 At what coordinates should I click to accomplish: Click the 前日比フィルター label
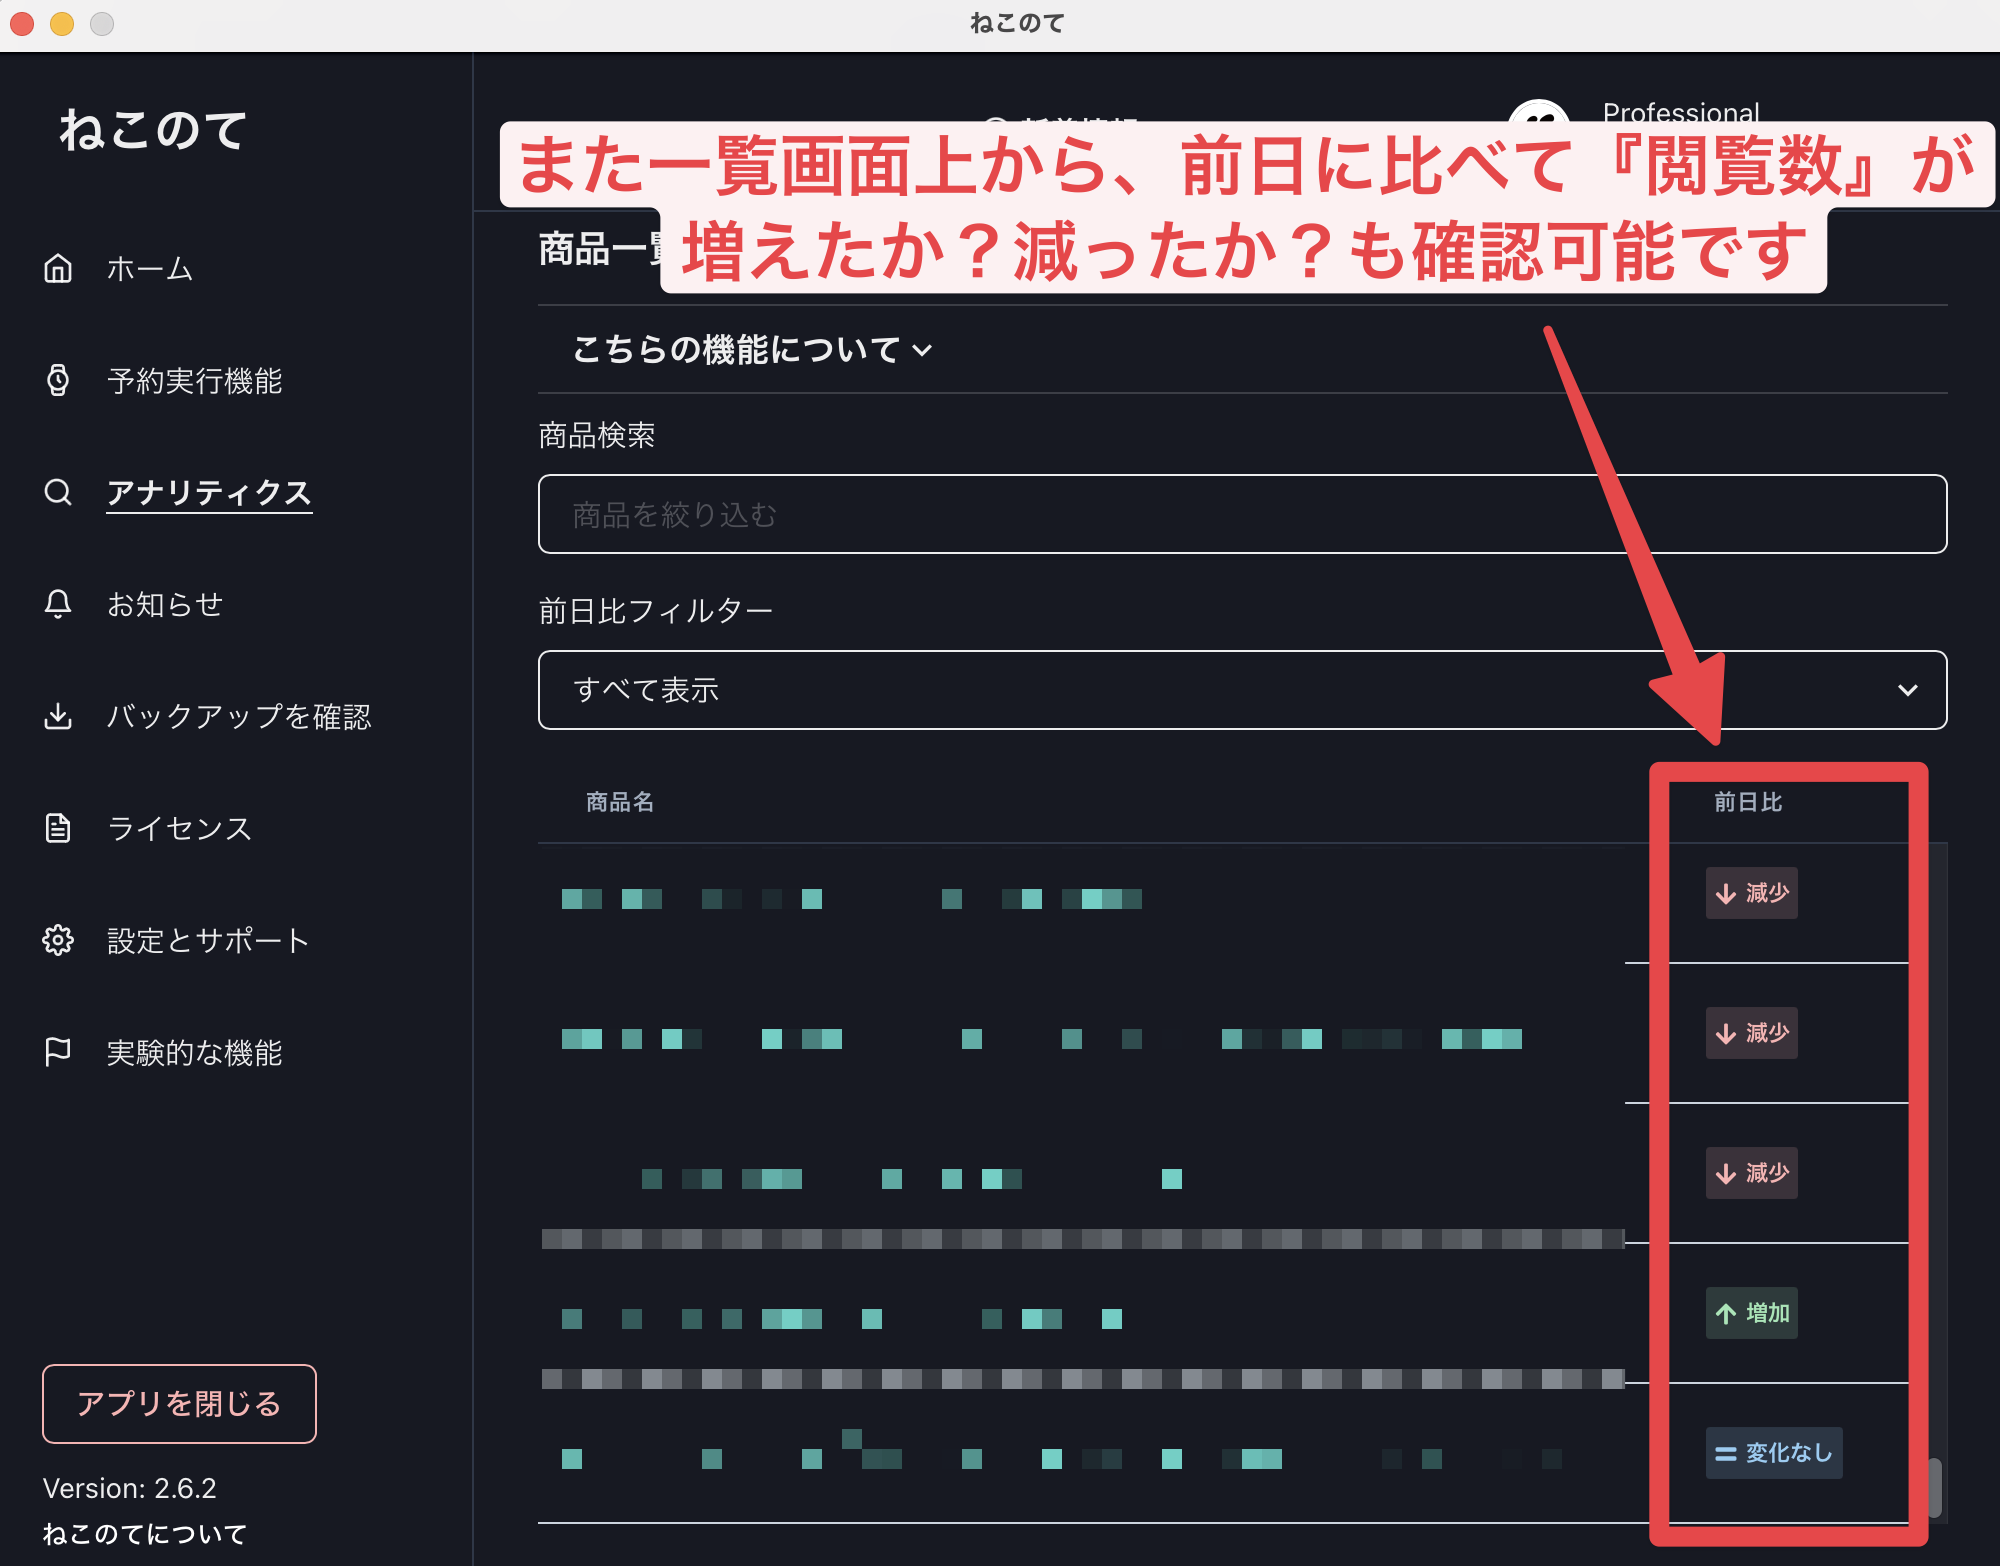656,611
